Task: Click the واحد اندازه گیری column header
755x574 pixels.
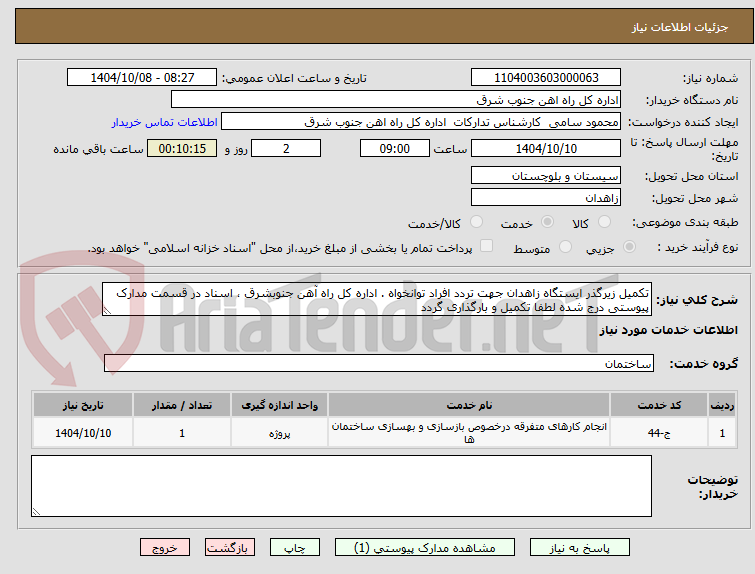Action: (x=279, y=405)
